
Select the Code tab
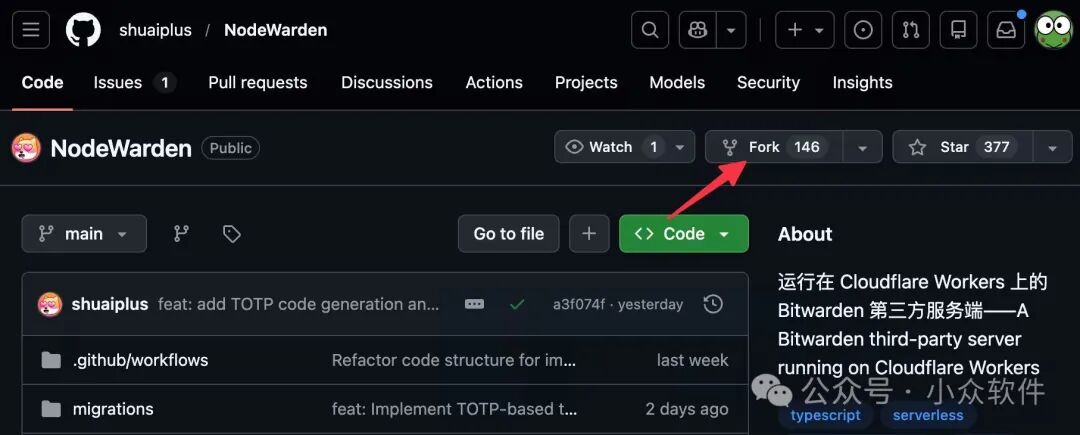(x=43, y=83)
